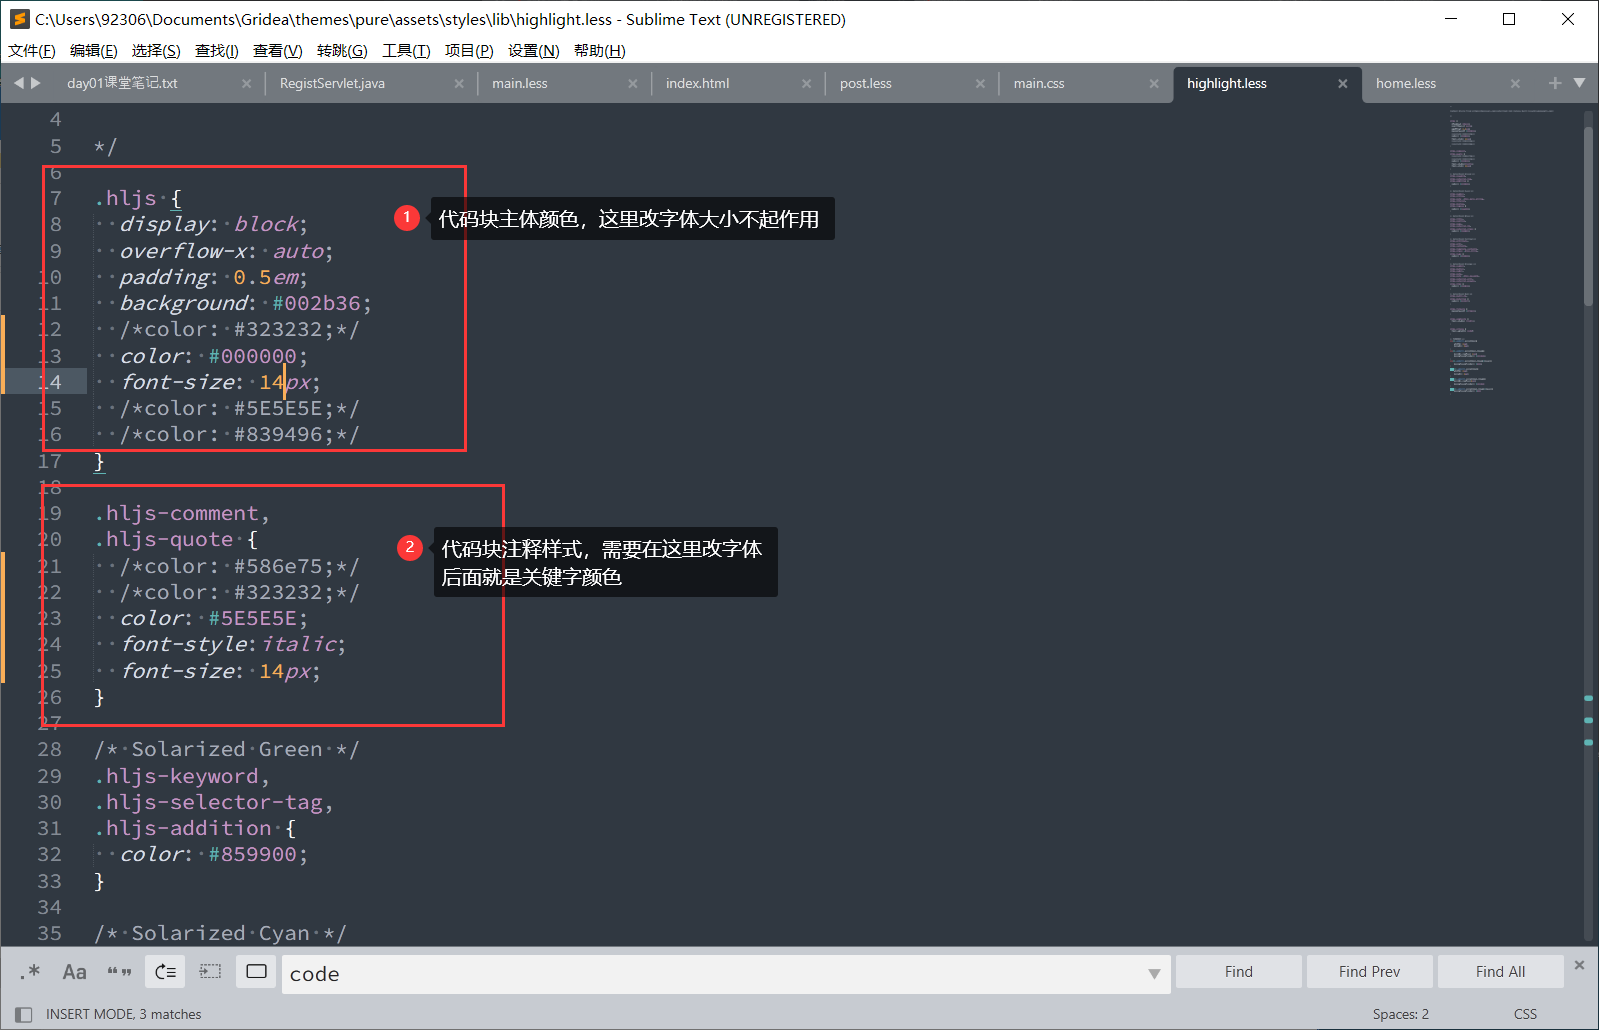Open the 查找(I) menu
The image size is (1599, 1030).
[216, 51]
